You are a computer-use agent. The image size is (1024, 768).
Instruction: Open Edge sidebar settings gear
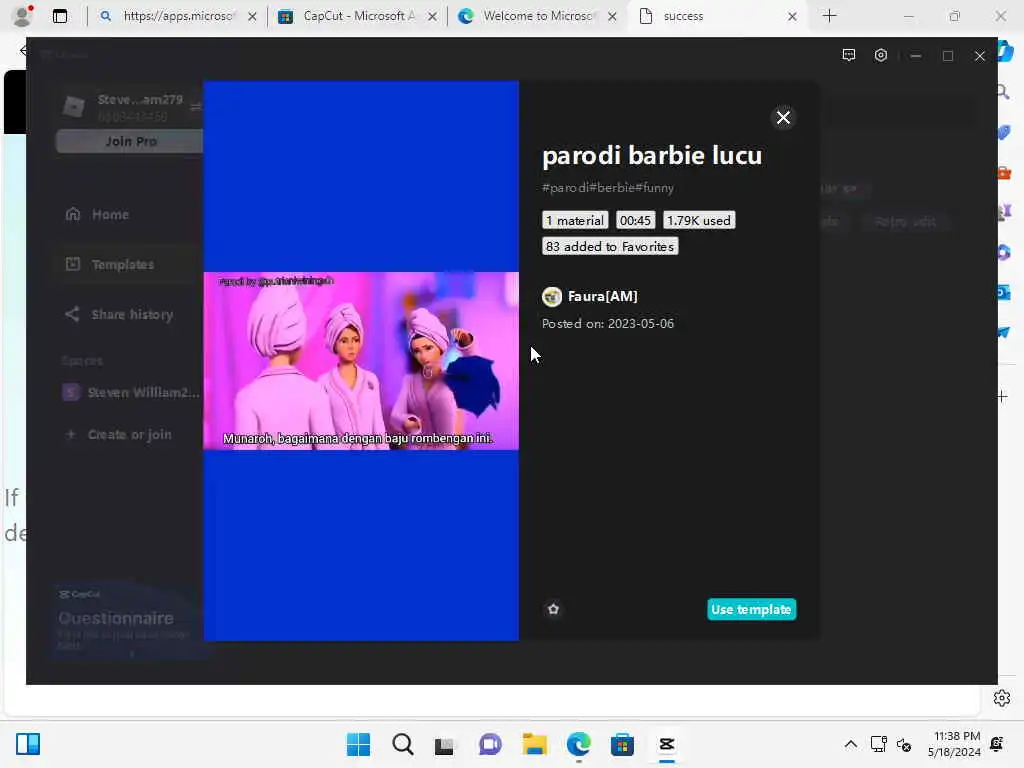[1002, 698]
